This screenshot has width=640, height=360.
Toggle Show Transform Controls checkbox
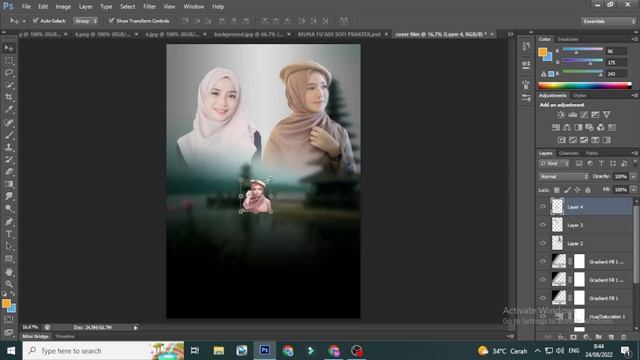(x=111, y=20)
